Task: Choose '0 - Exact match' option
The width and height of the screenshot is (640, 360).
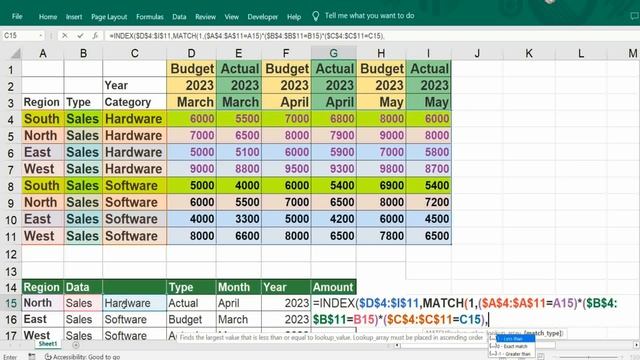Action: click(512, 346)
